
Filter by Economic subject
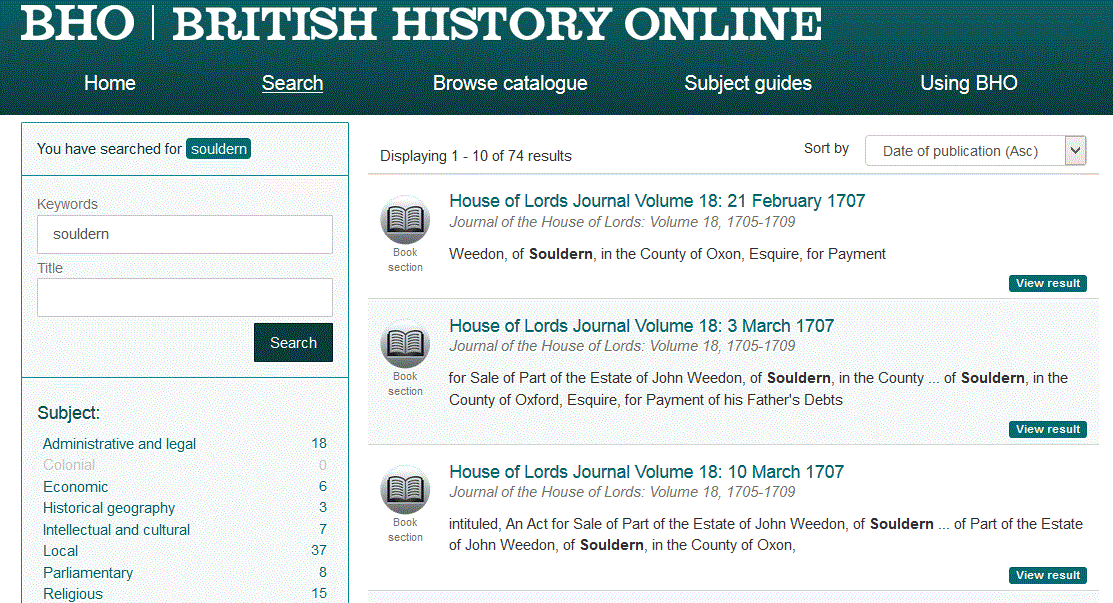click(x=75, y=487)
